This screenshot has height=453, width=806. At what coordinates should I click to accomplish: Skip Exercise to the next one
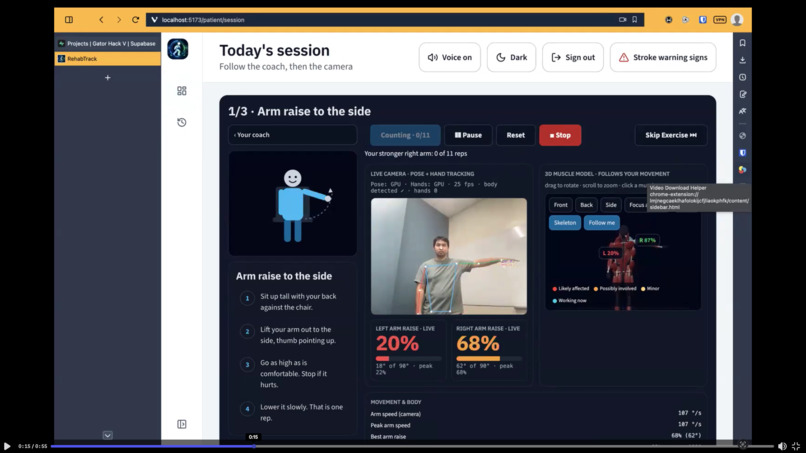coord(671,135)
